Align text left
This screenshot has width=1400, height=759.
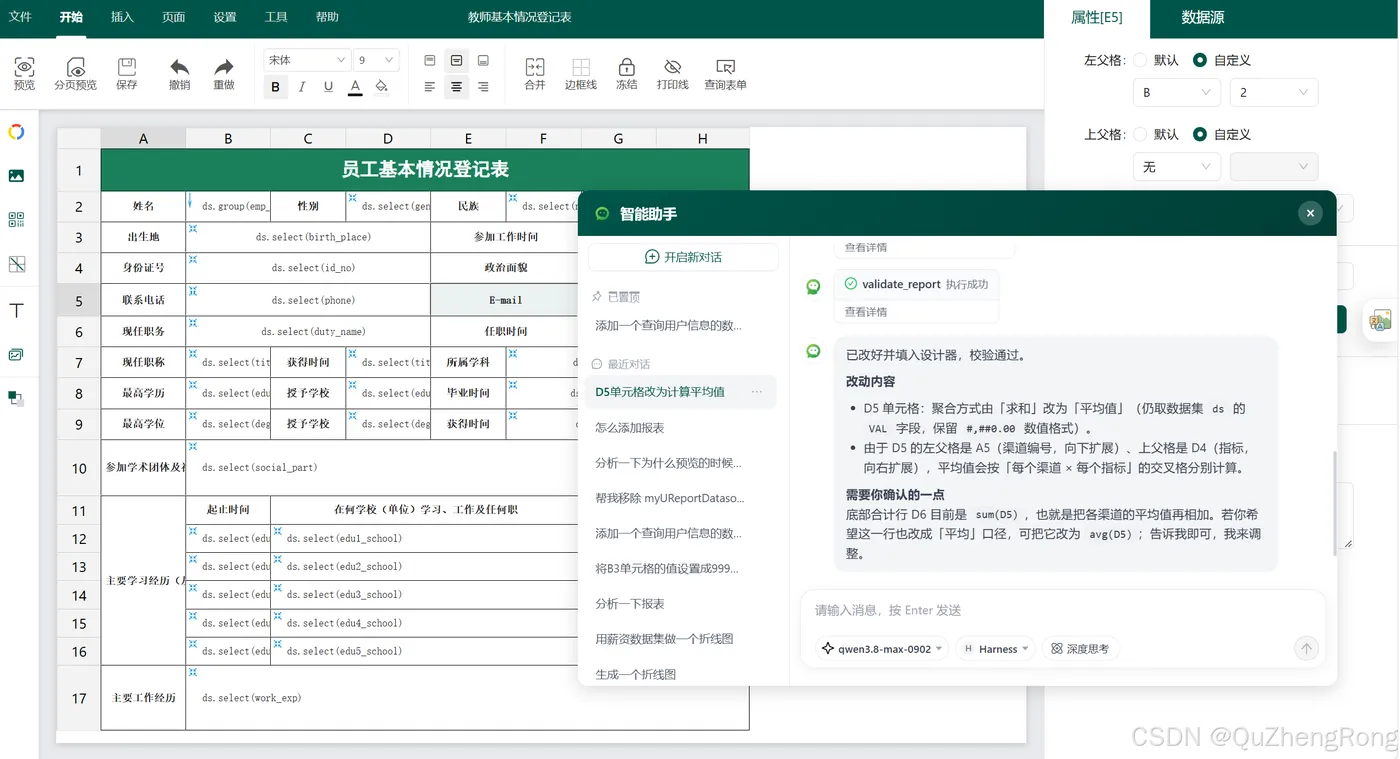(430, 87)
